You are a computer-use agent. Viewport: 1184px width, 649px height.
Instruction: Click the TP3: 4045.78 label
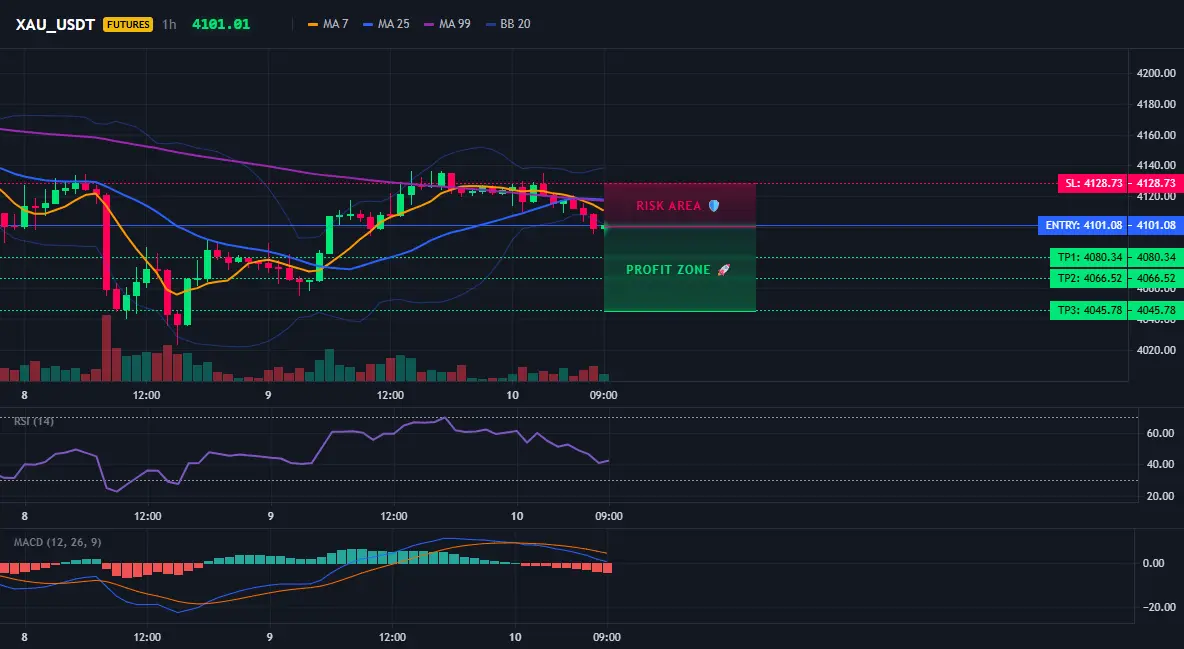[1088, 311]
